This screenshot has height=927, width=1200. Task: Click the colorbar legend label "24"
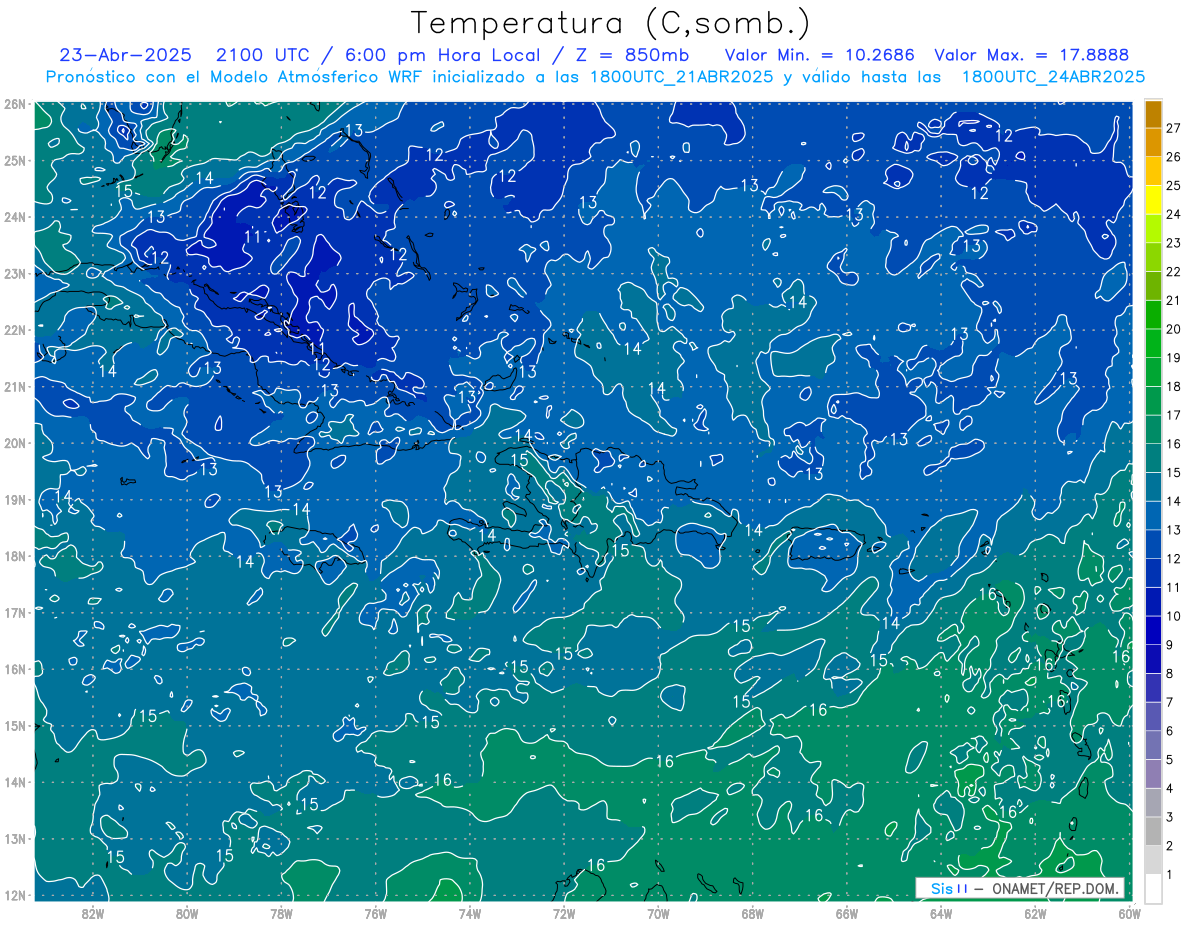(x=1173, y=214)
